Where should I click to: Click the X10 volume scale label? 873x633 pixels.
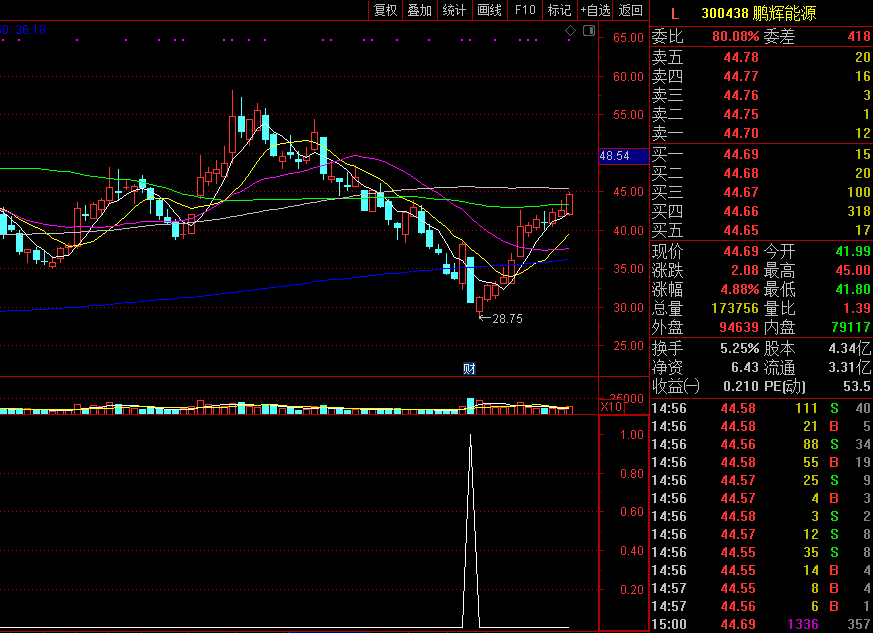611,407
